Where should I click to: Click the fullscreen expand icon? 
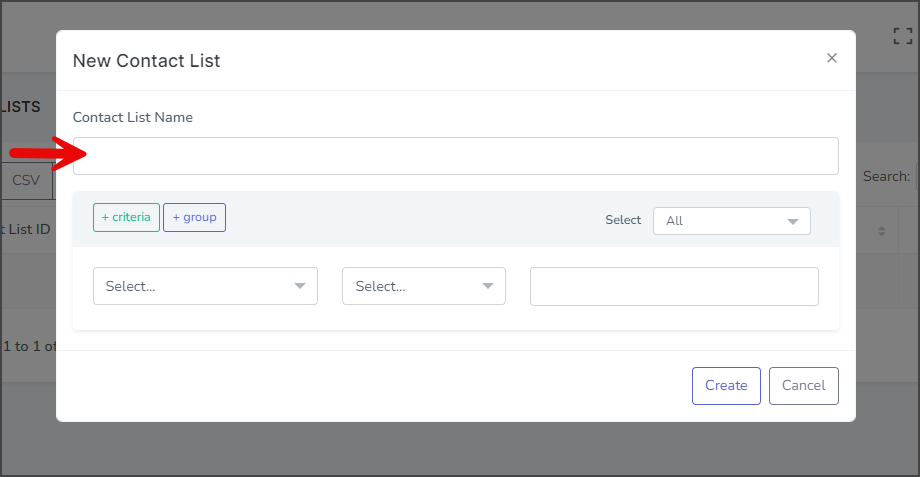pyautogui.click(x=903, y=36)
